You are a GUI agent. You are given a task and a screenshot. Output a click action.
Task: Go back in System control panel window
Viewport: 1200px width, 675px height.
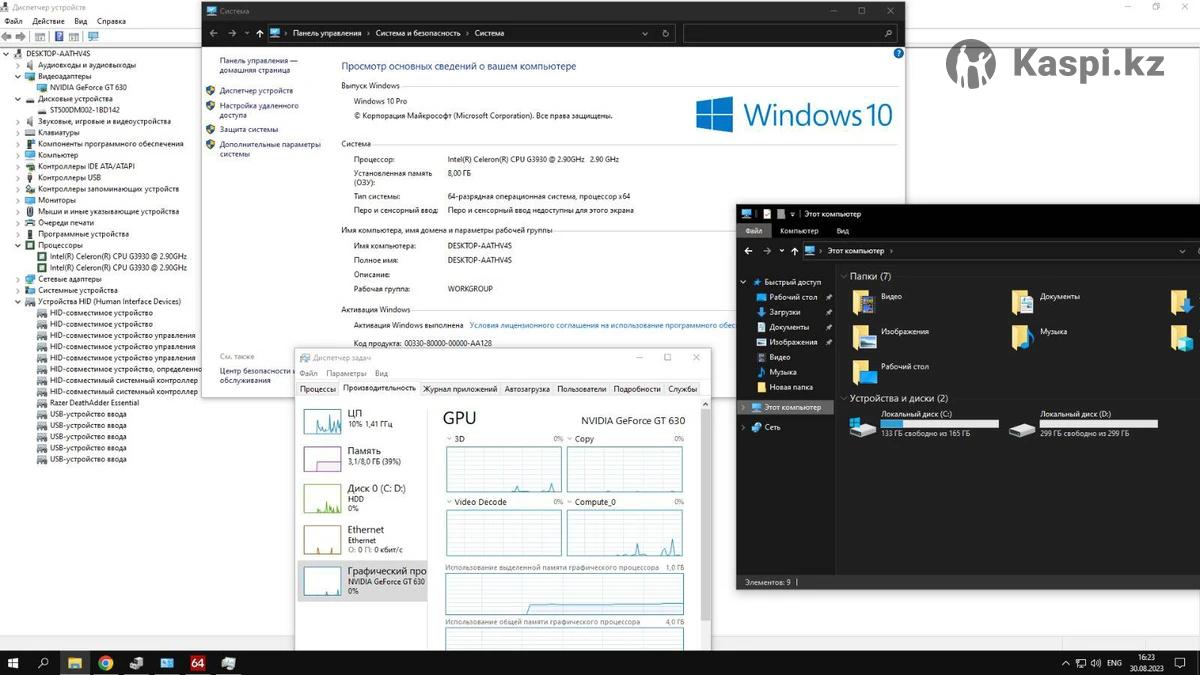click(x=214, y=33)
